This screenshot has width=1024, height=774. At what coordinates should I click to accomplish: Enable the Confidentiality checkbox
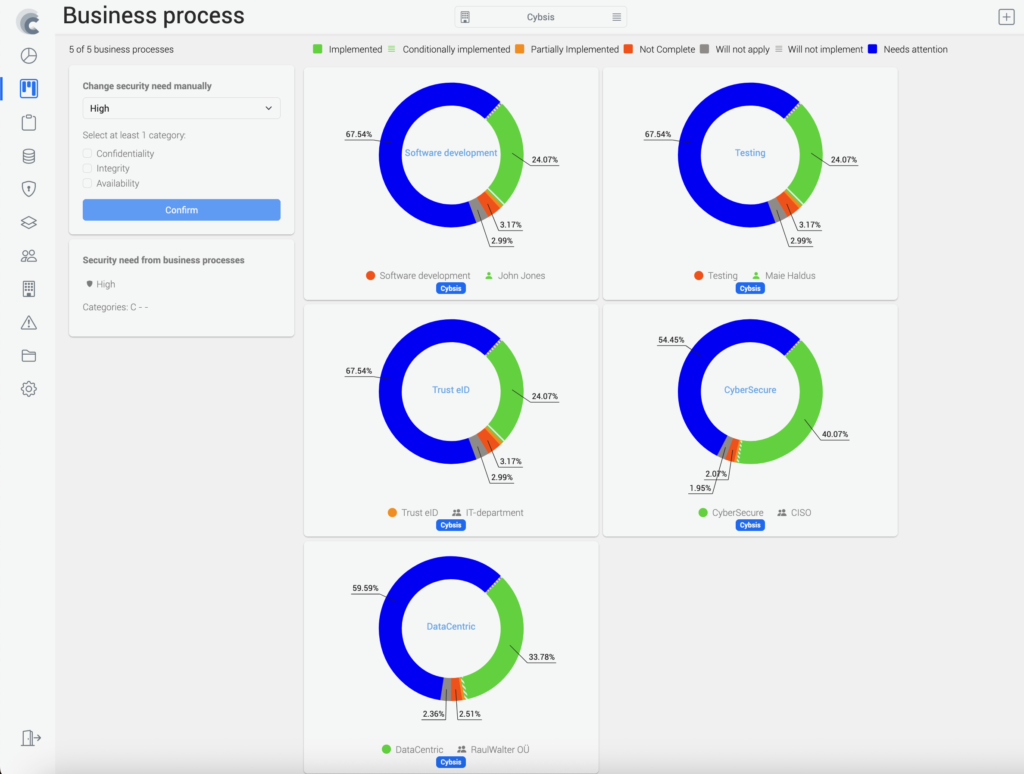coord(88,154)
